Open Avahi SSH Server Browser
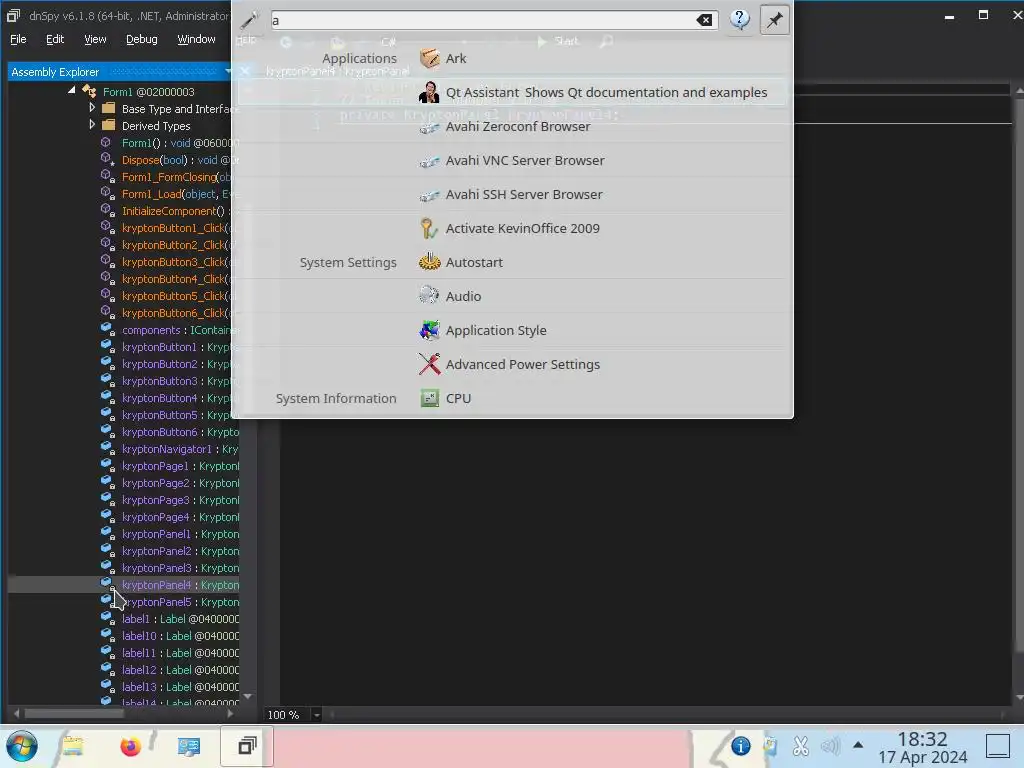Screen dimensions: 1024x768 [511, 195]
